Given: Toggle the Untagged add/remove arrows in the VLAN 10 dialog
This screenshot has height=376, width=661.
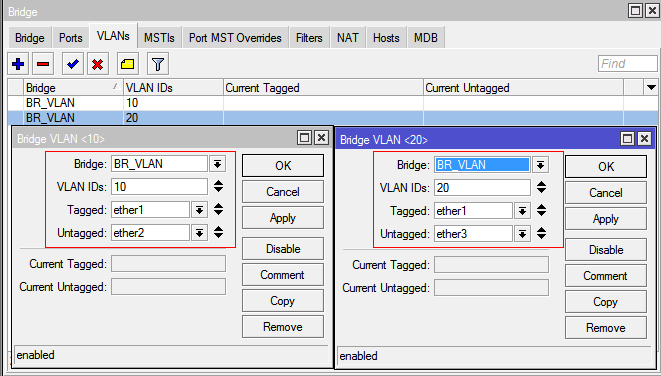Looking at the screenshot, I should click(x=218, y=233).
